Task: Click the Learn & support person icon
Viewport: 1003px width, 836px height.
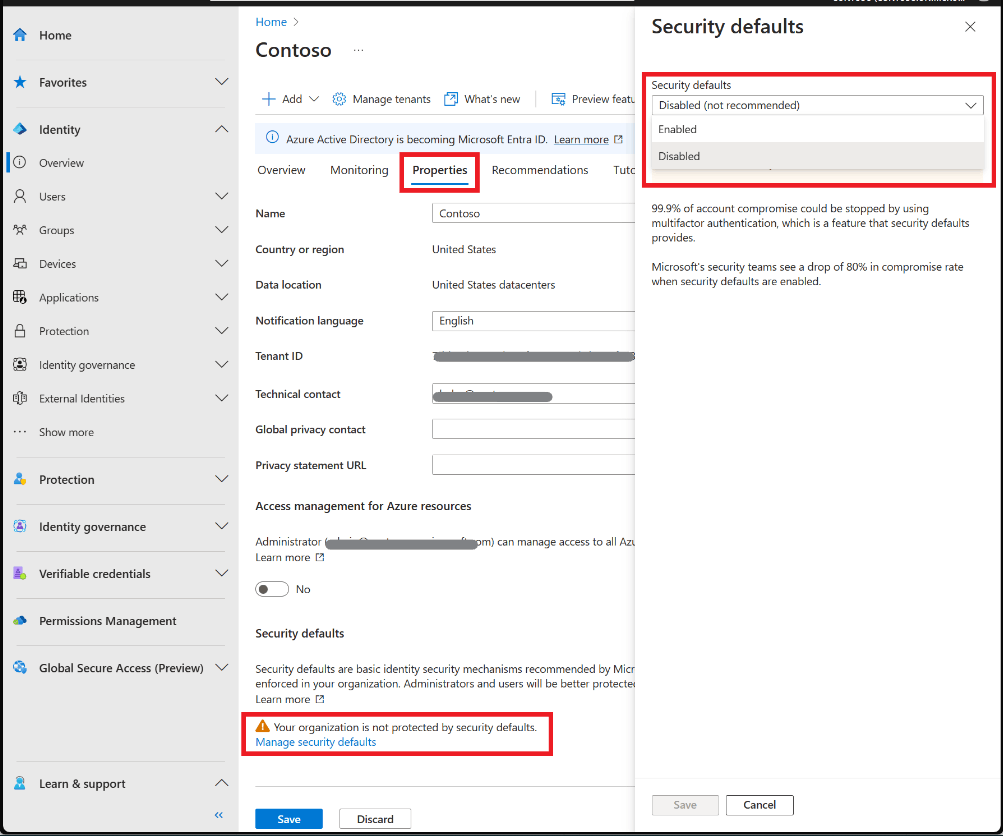Action: pyautogui.click(x=20, y=784)
